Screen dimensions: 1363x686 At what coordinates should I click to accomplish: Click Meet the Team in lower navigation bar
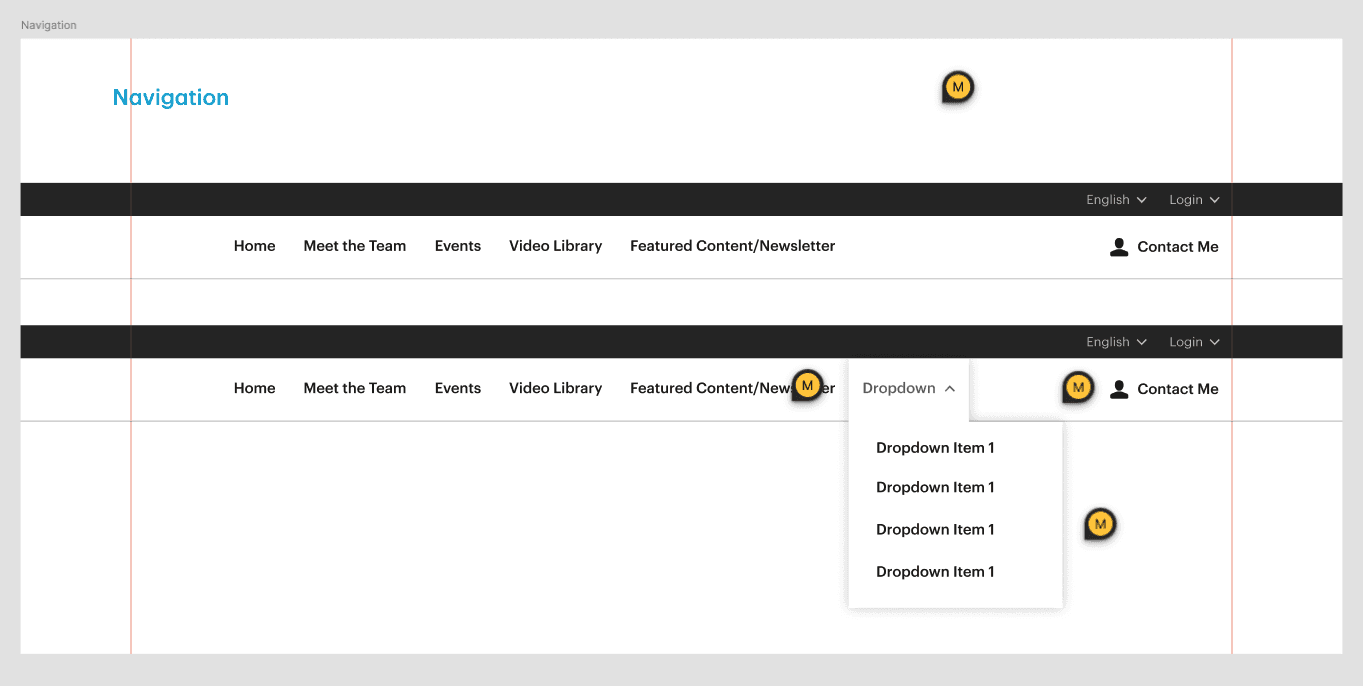[x=355, y=388]
